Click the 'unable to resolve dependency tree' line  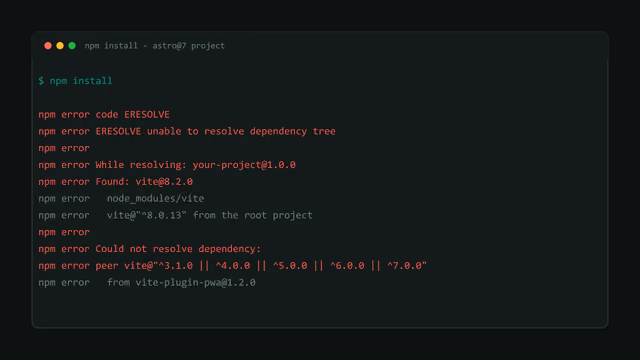pyautogui.click(x=187, y=131)
